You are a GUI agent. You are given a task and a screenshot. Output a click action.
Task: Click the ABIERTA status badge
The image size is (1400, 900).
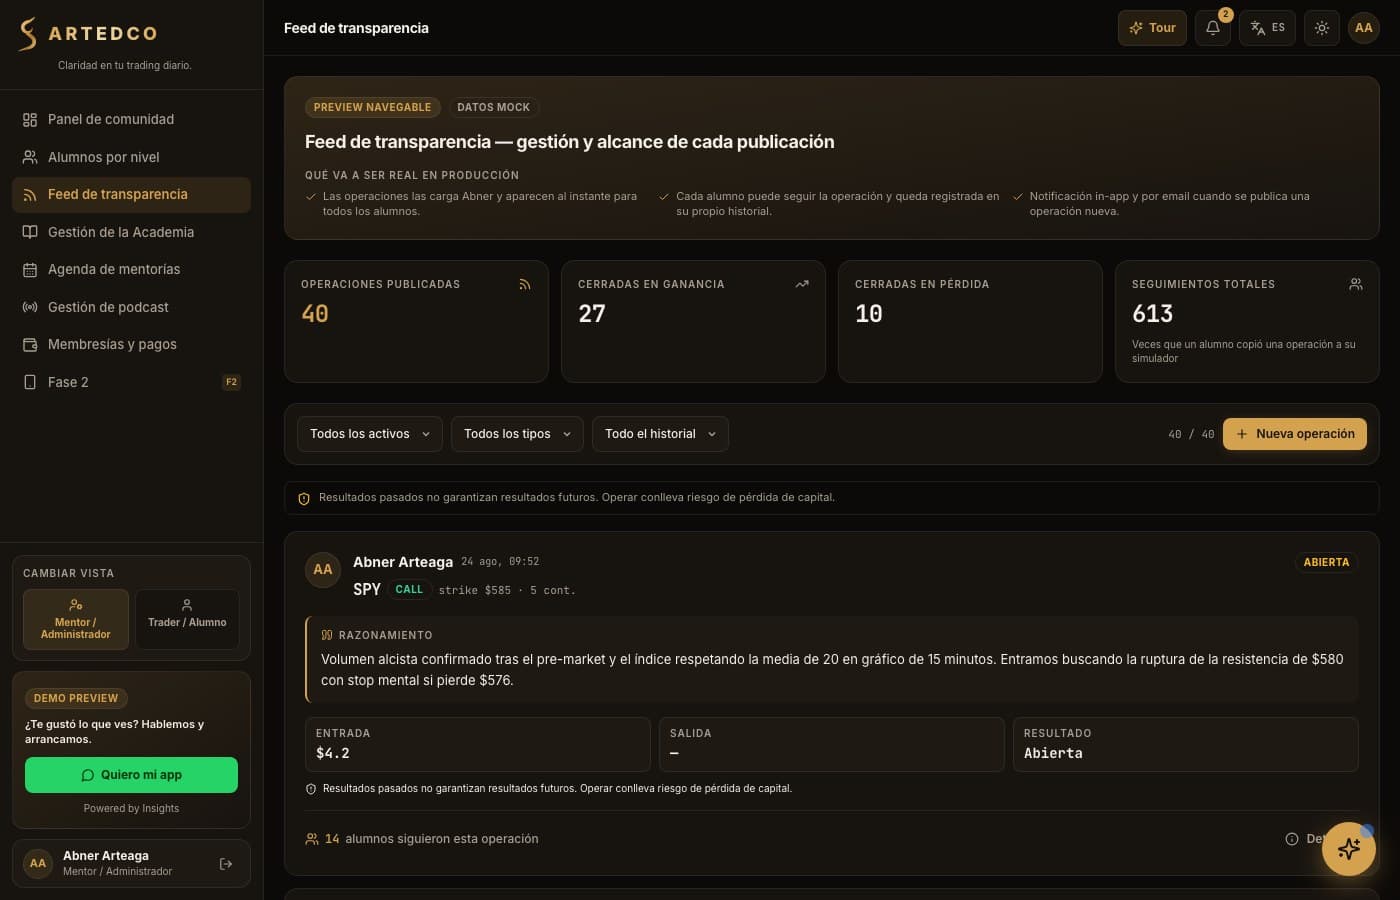click(x=1326, y=563)
